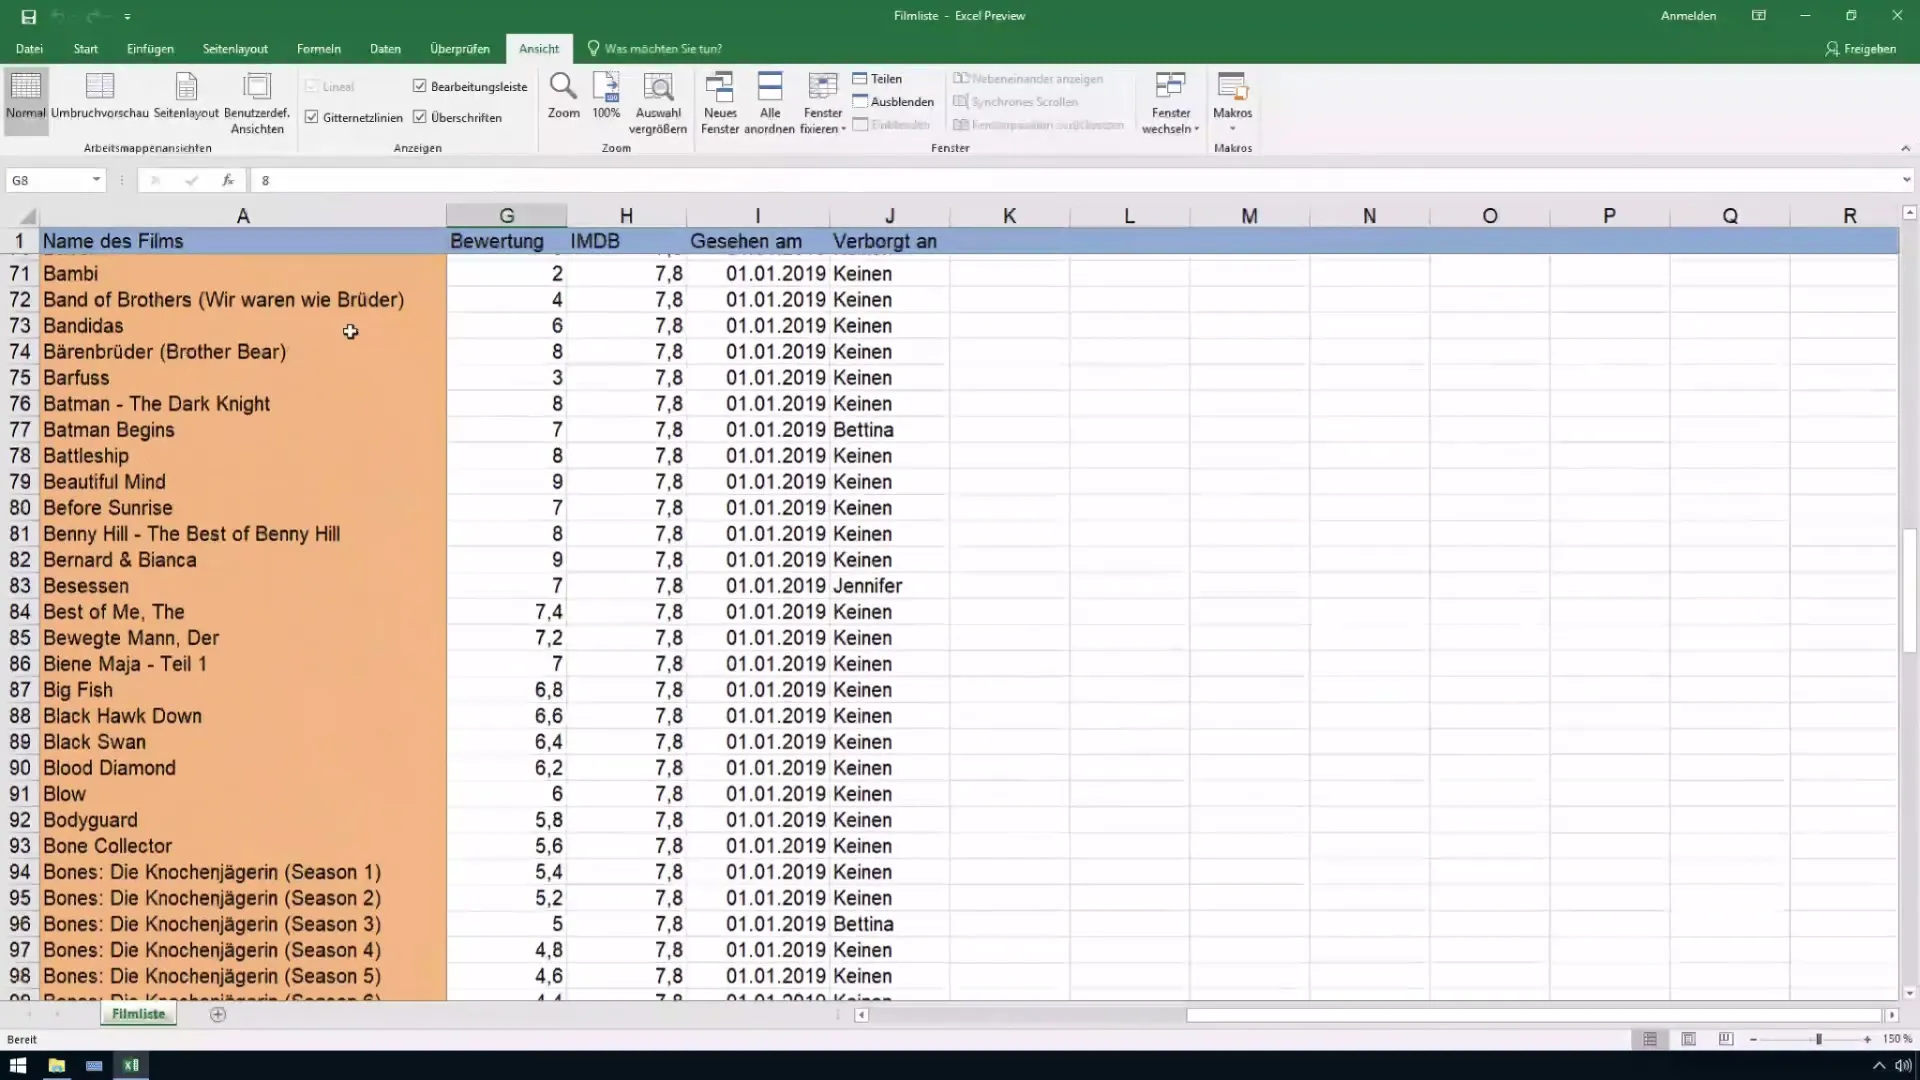
Task: Click the Makros icon
Action: (1232, 88)
